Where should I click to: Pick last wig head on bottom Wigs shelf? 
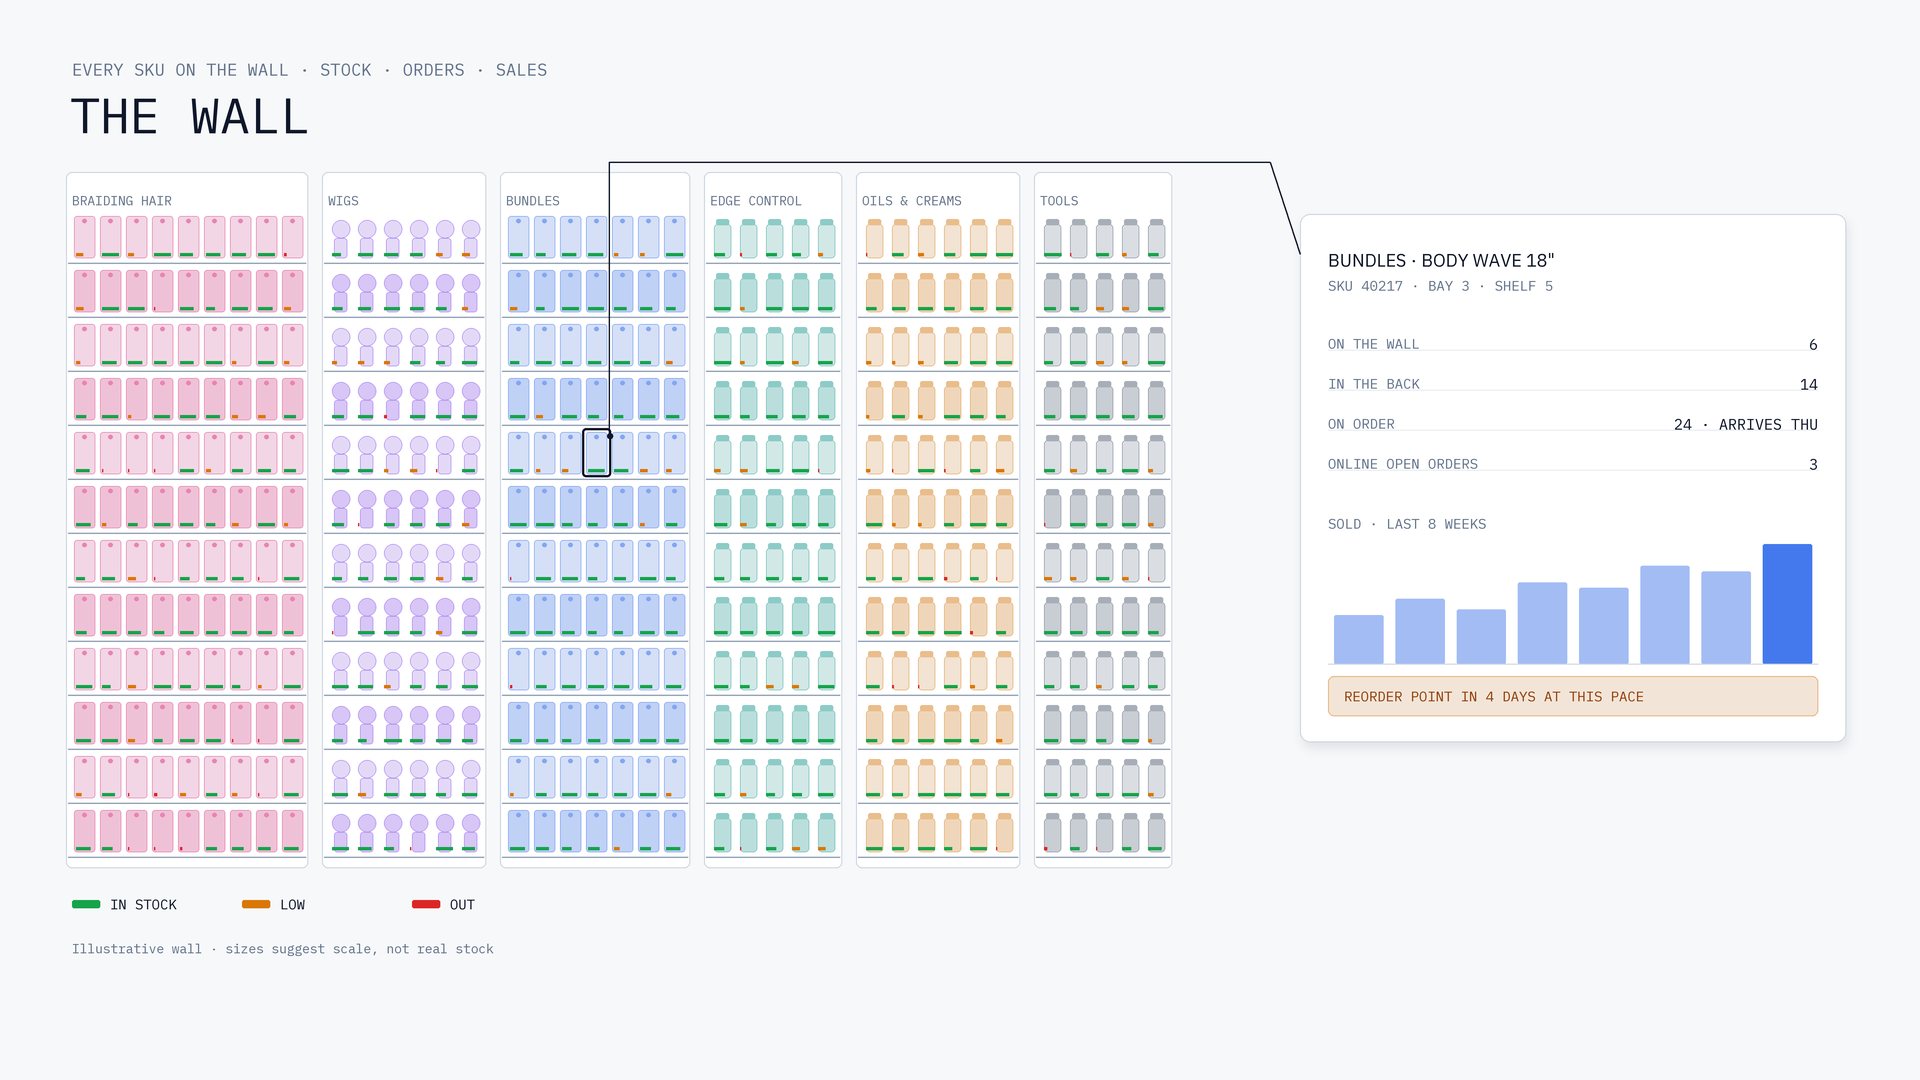(x=471, y=832)
